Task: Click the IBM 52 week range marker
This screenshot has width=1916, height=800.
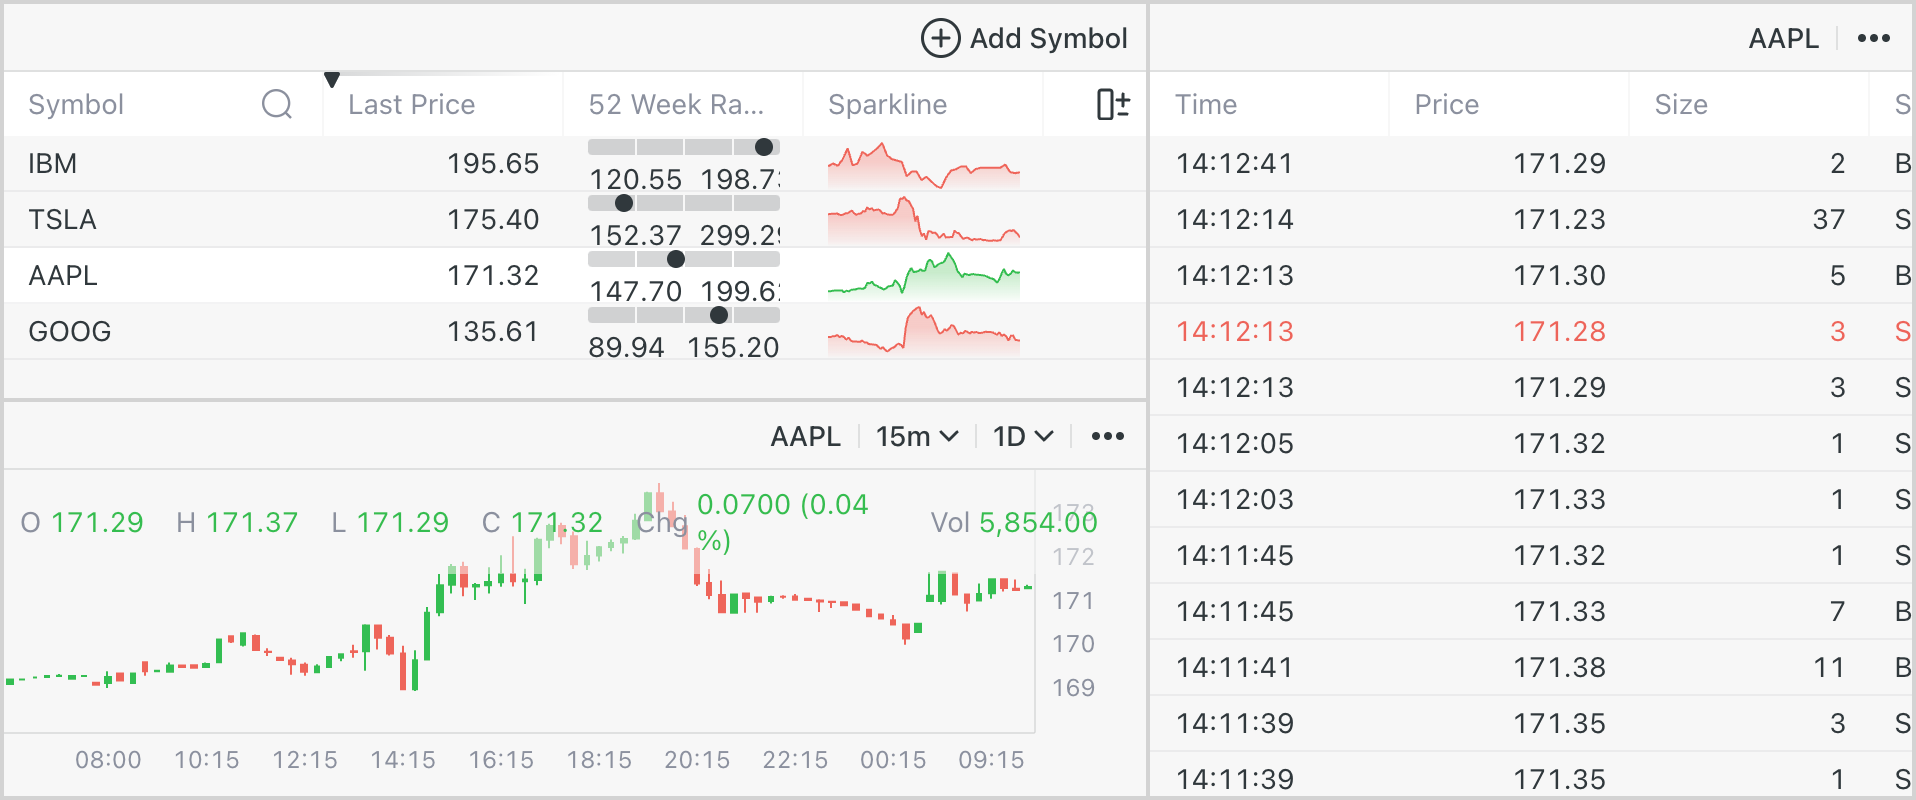Action: pyautogui.click(x=764, y=147)
